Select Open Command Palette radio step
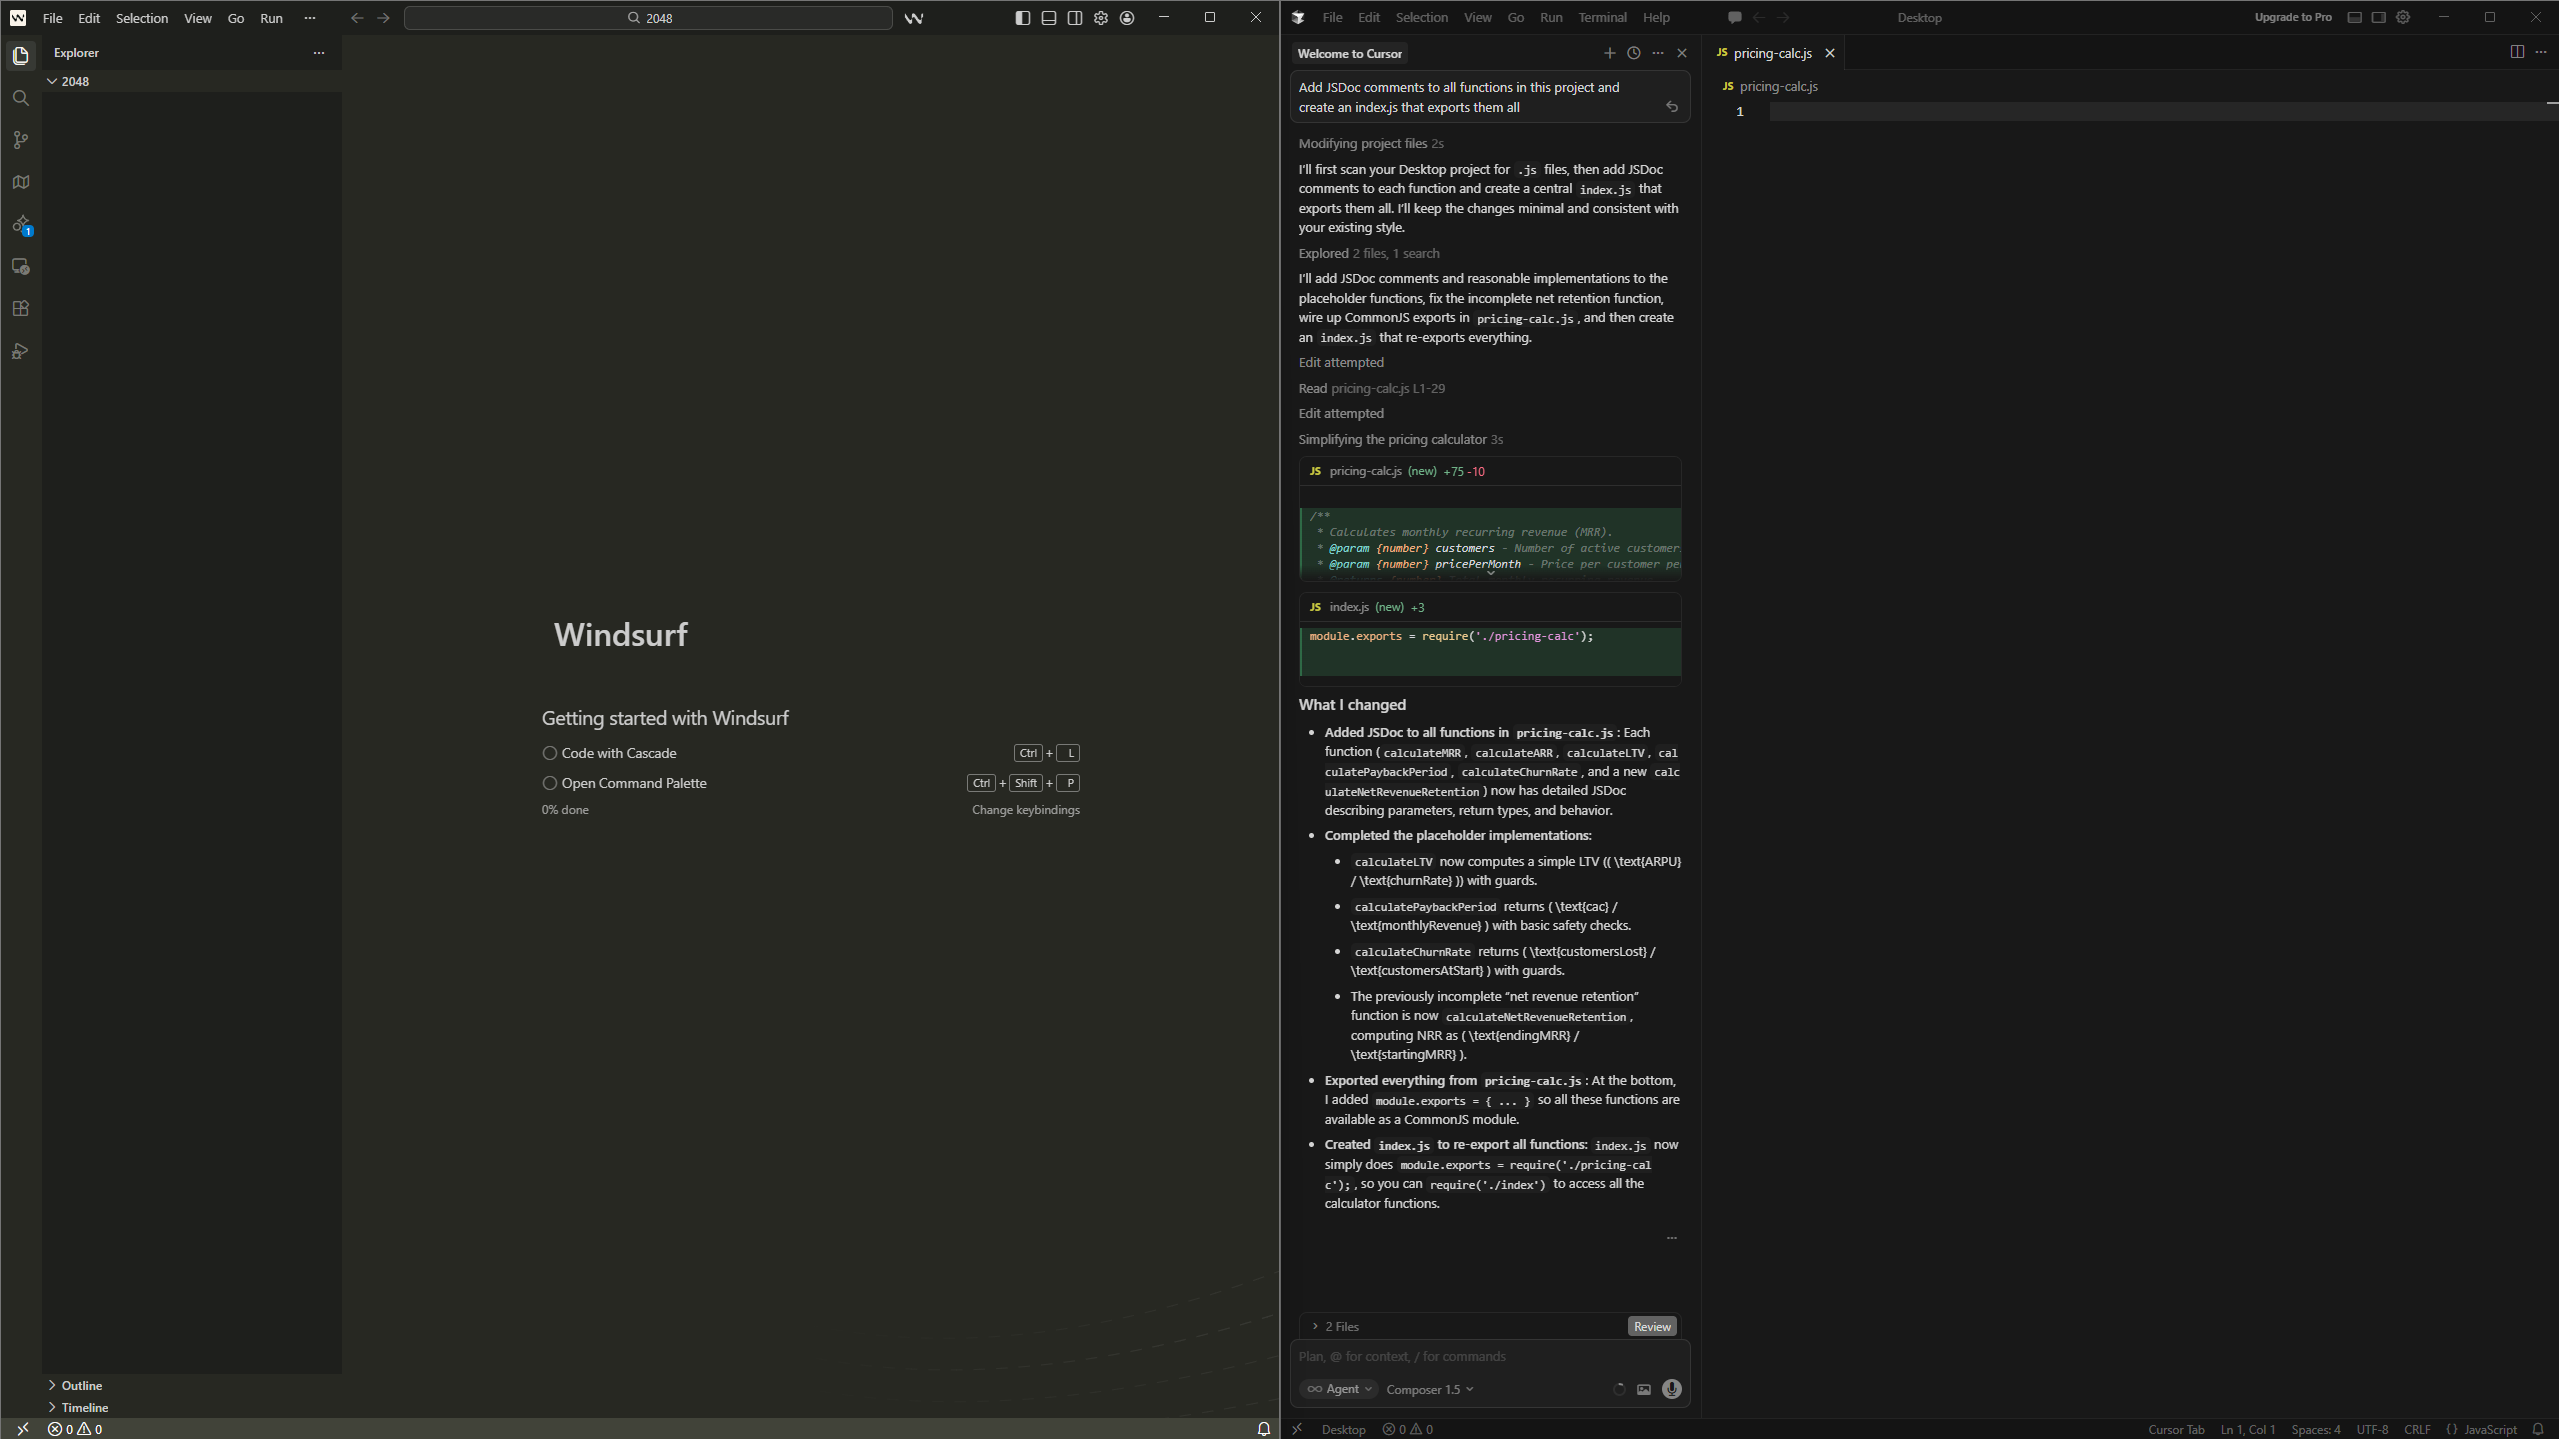This screenshot has width=2559, height=1439. click(549, 783)
